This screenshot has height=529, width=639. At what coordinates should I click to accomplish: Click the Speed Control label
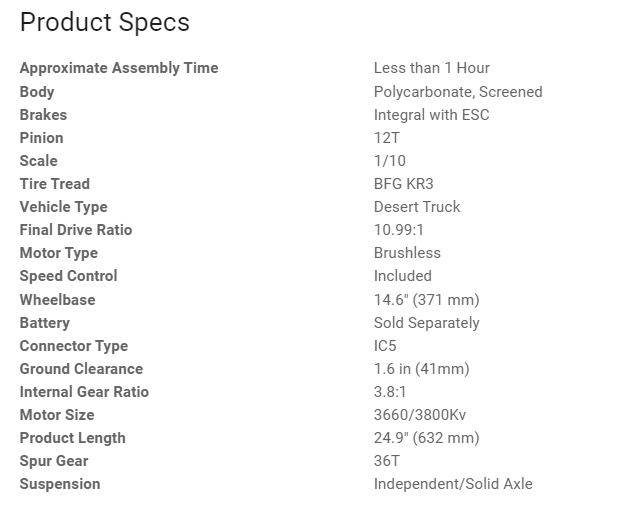tap(68, 276)
